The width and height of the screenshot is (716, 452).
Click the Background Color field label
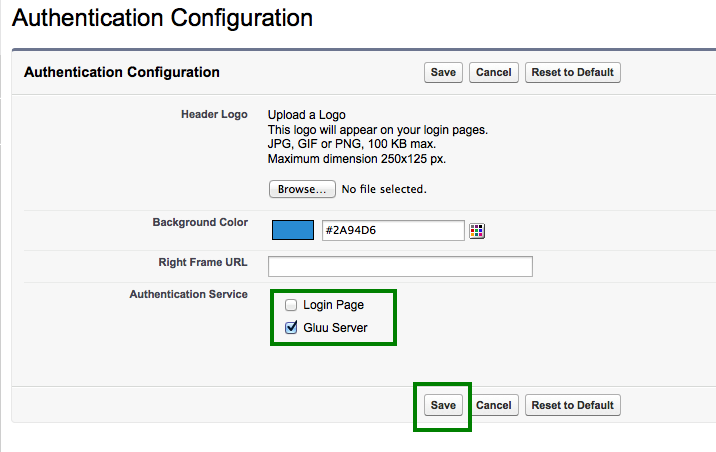click(x=200, y=222)
